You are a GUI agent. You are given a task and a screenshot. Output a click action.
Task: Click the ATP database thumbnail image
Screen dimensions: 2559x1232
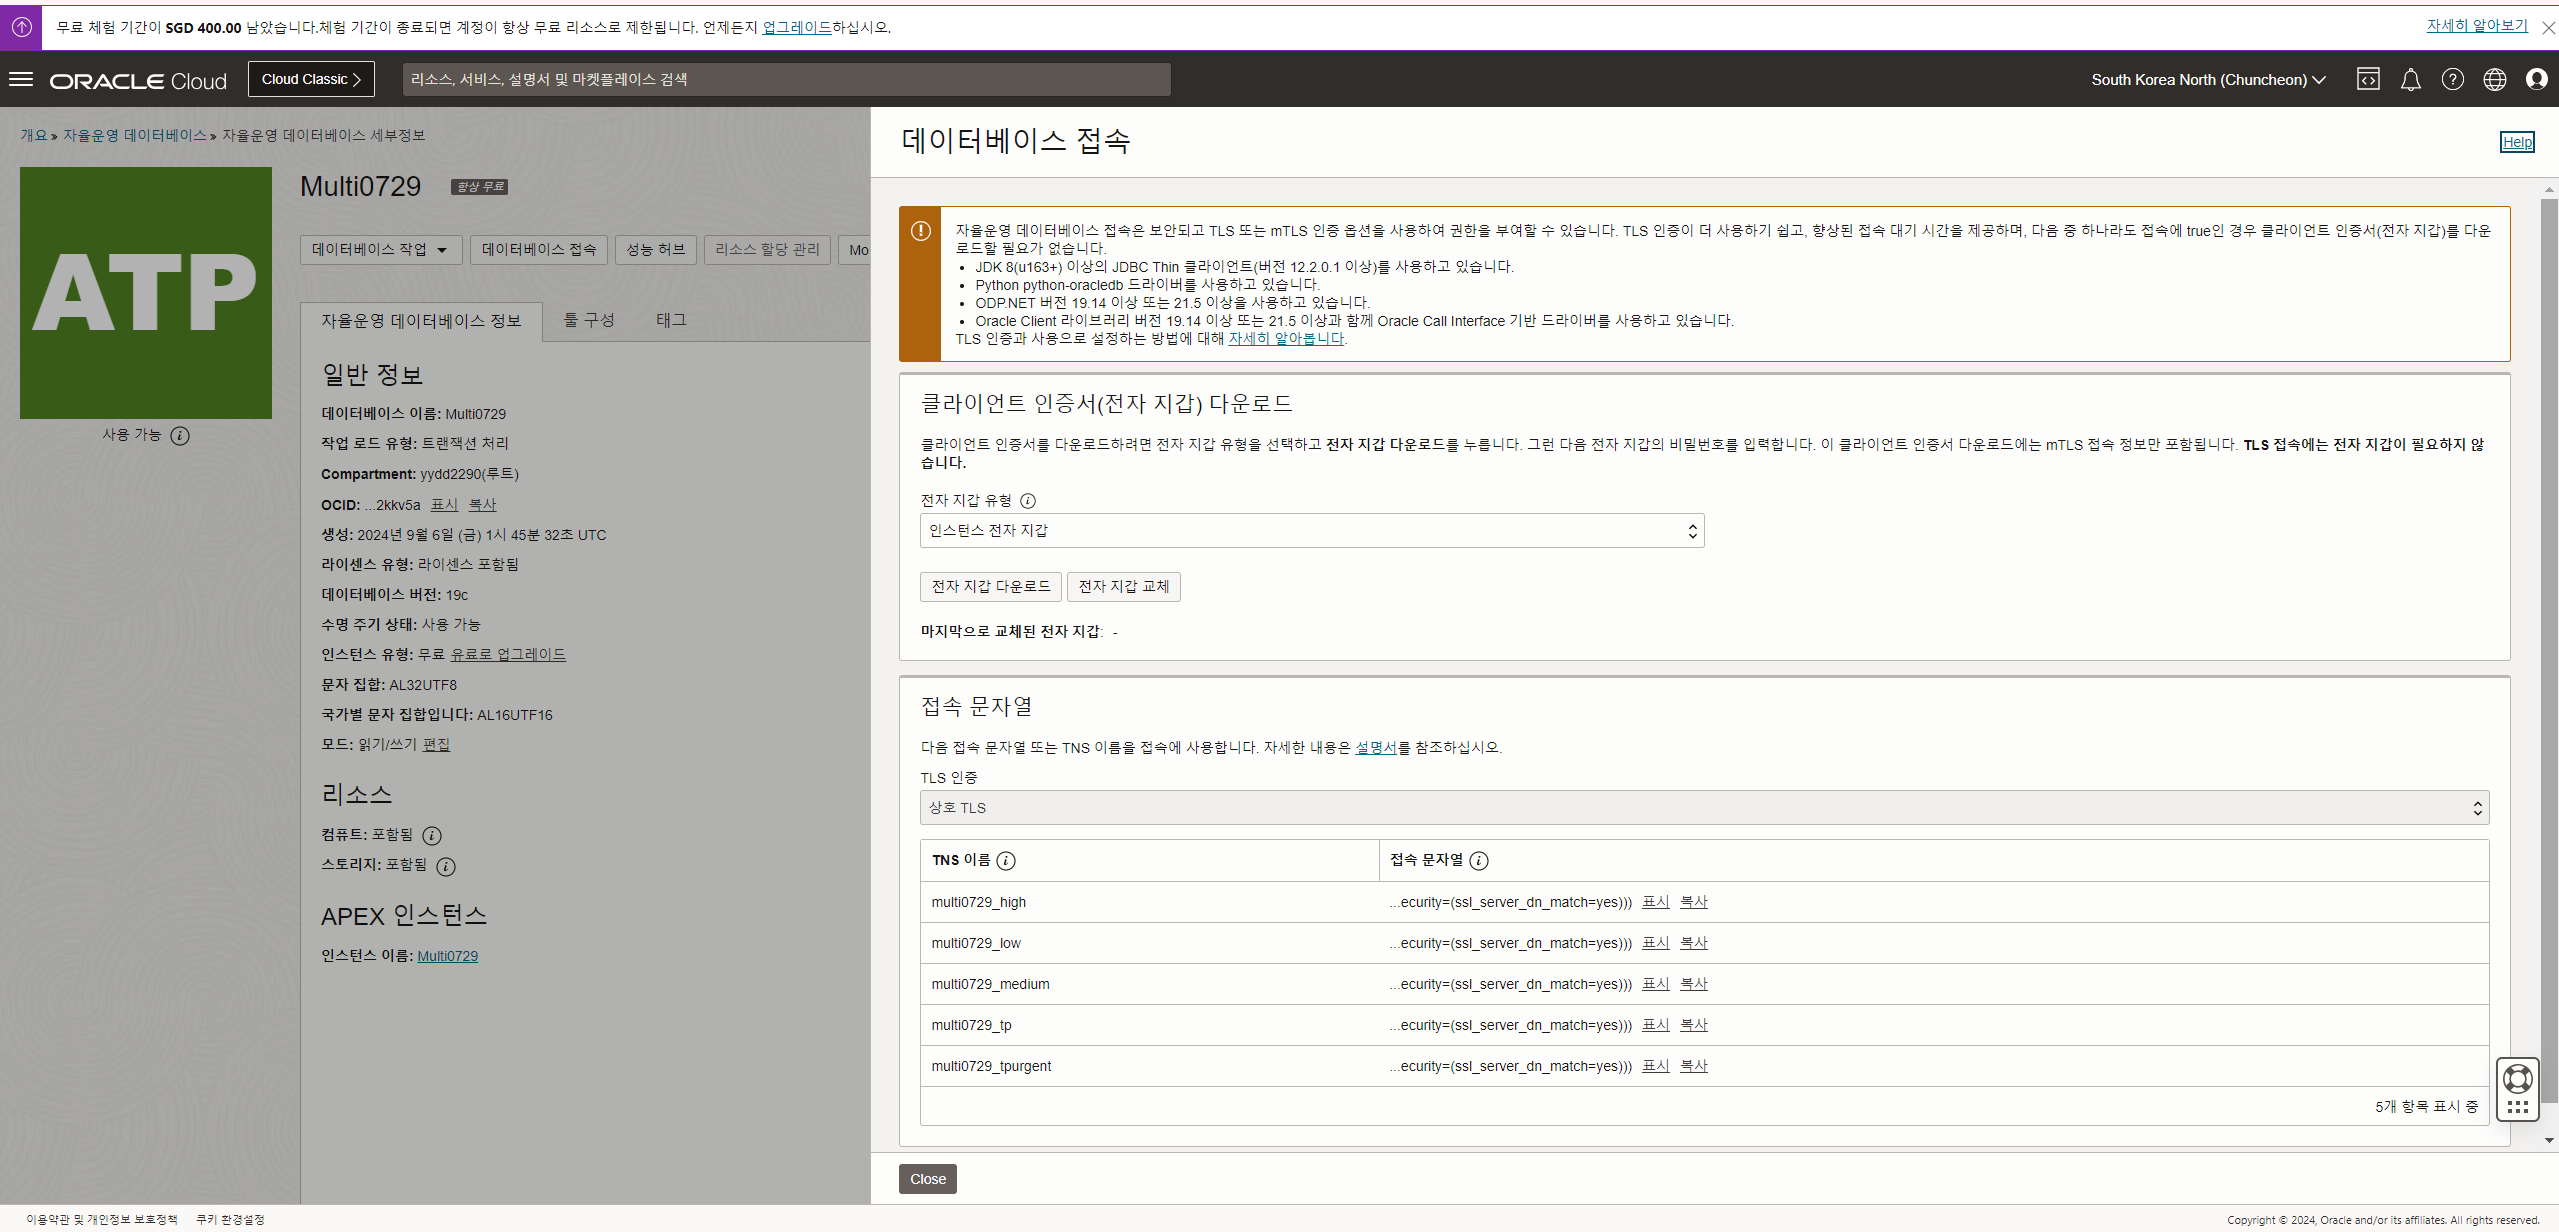point(146,293)
